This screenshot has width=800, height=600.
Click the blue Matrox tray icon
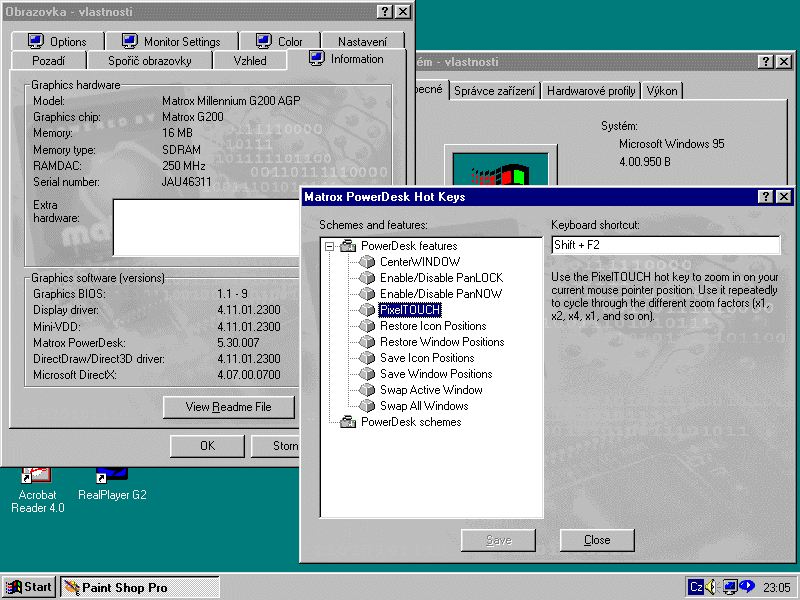click(746, 587)
